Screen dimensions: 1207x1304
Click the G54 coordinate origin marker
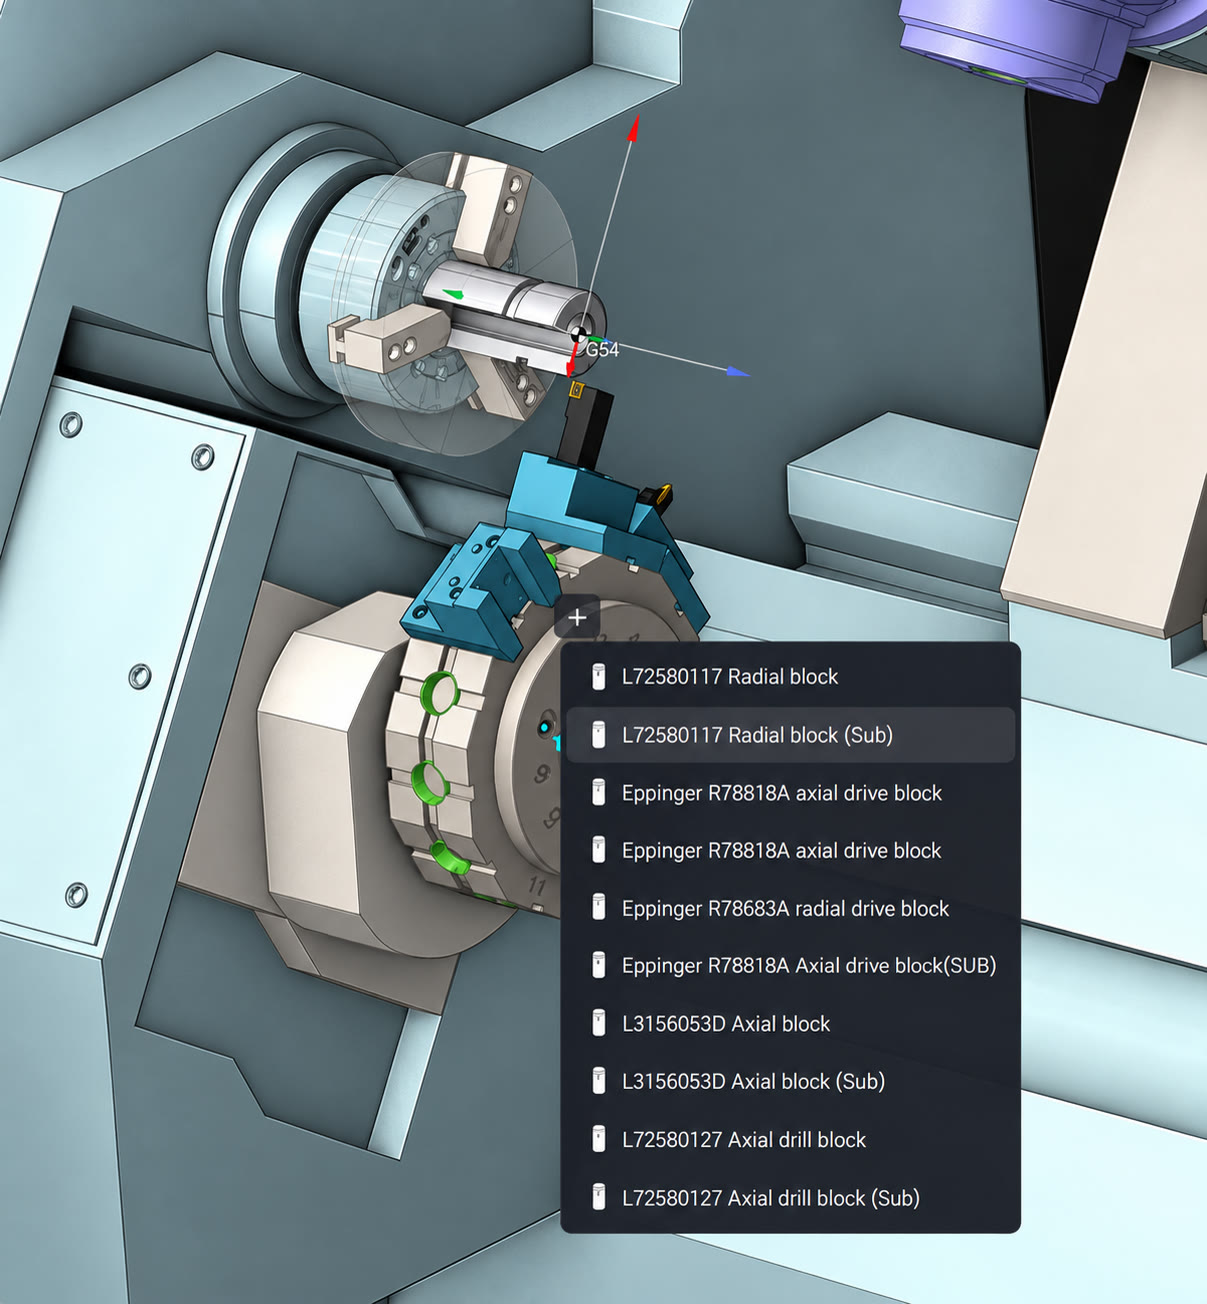pos(579,333)
